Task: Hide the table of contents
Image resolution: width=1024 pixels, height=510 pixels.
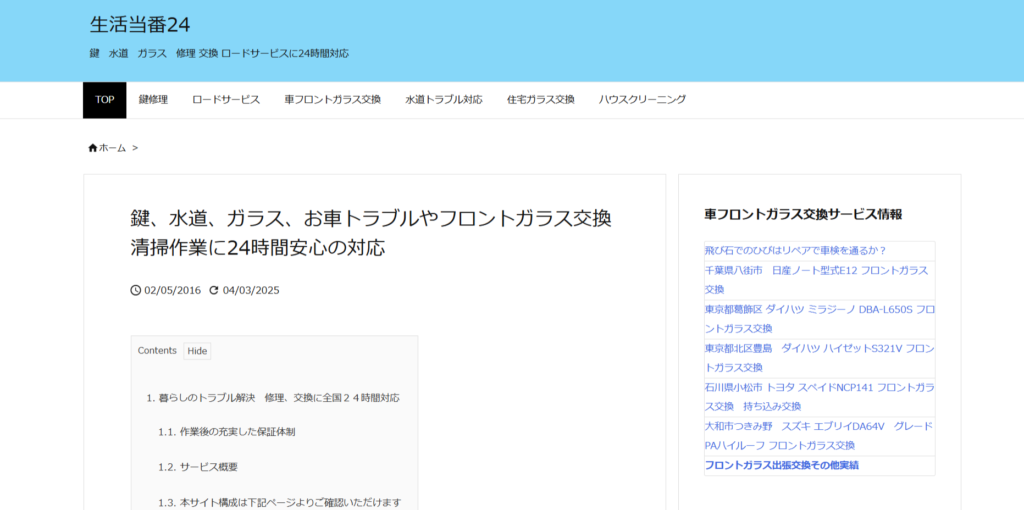Action: [197, 351]
